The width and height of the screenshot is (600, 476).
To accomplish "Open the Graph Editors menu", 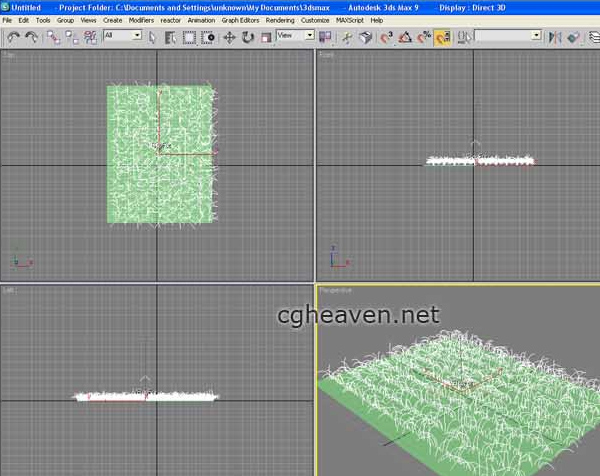I will [x=240, y=20].
